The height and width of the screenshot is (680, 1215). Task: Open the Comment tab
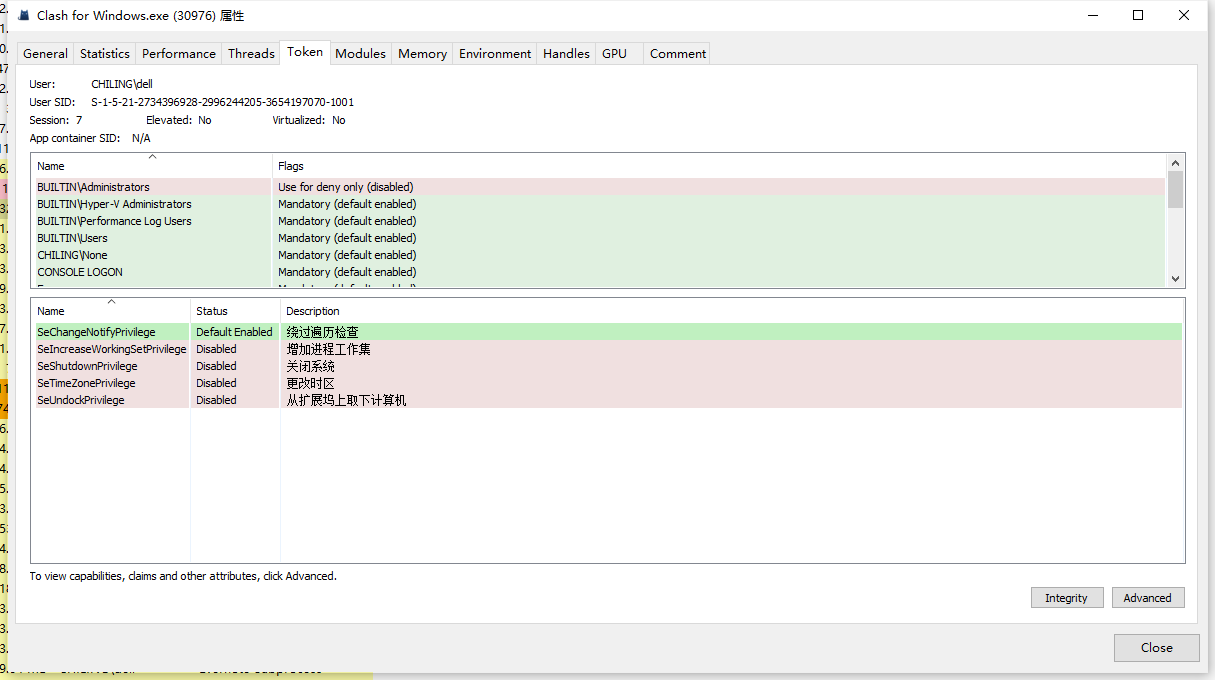(678, 54)
